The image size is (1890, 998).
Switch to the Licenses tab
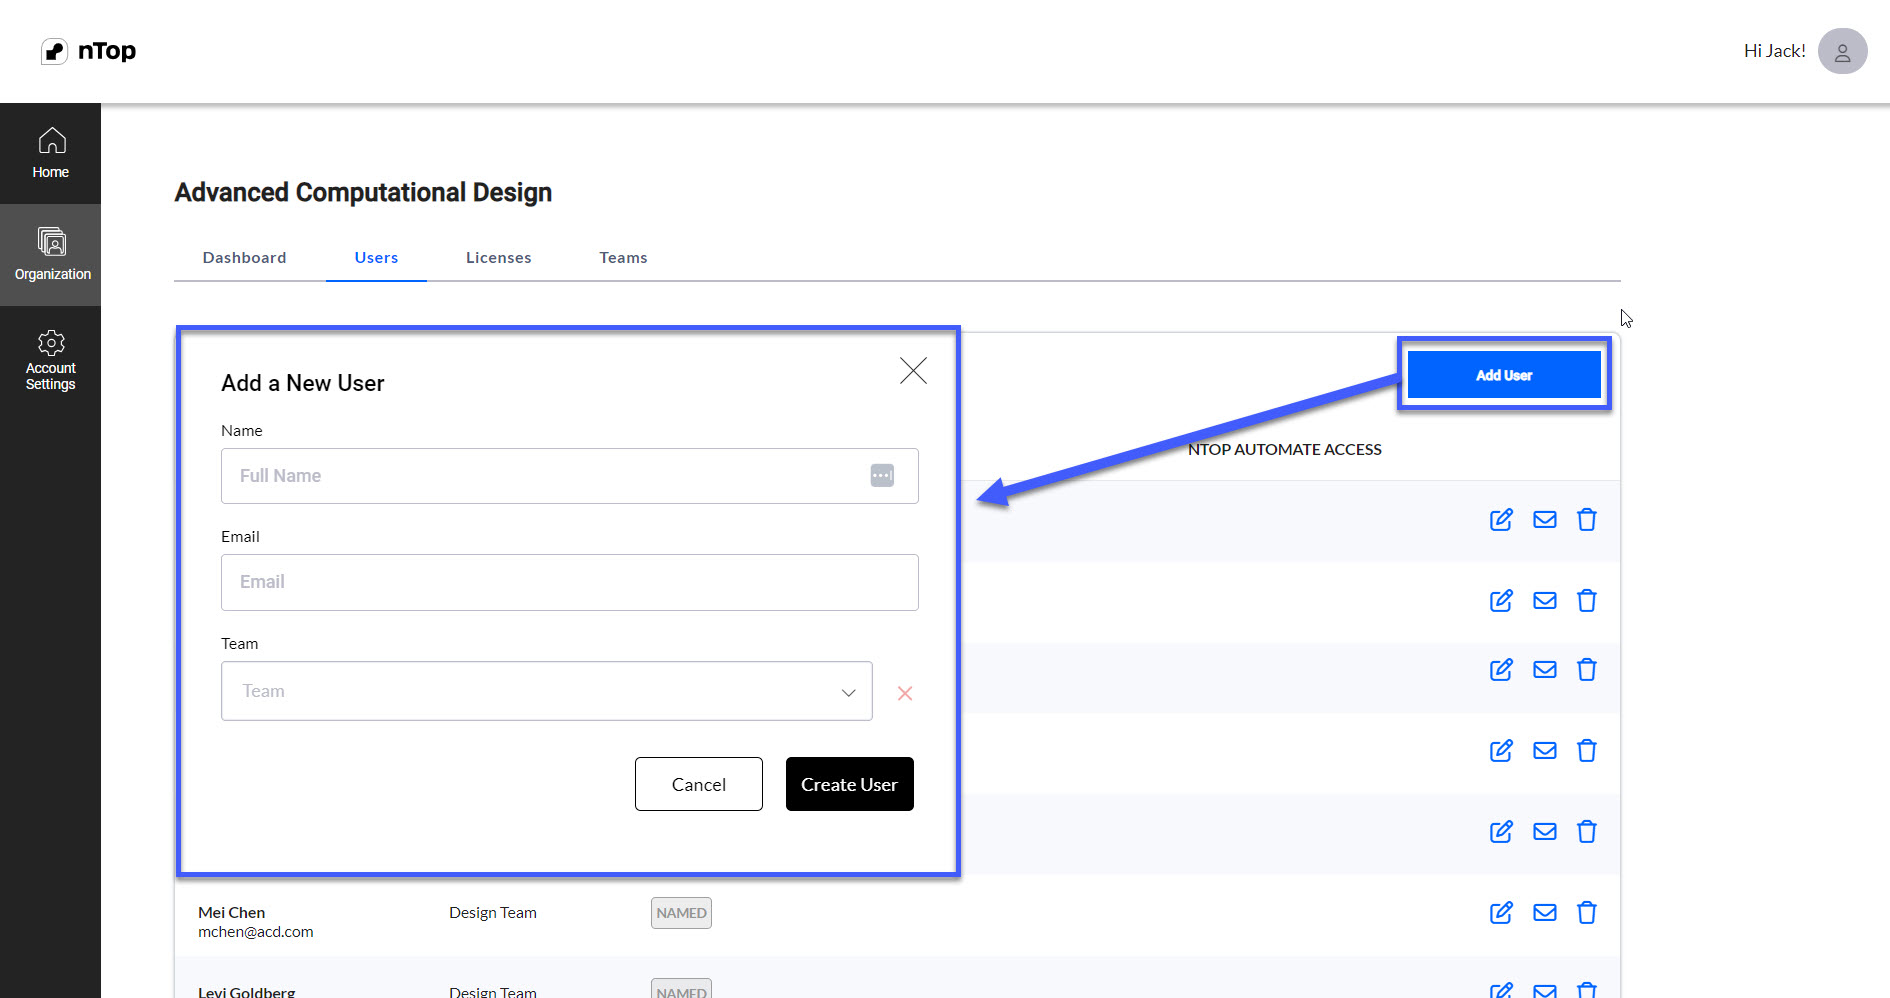(499, 258)
